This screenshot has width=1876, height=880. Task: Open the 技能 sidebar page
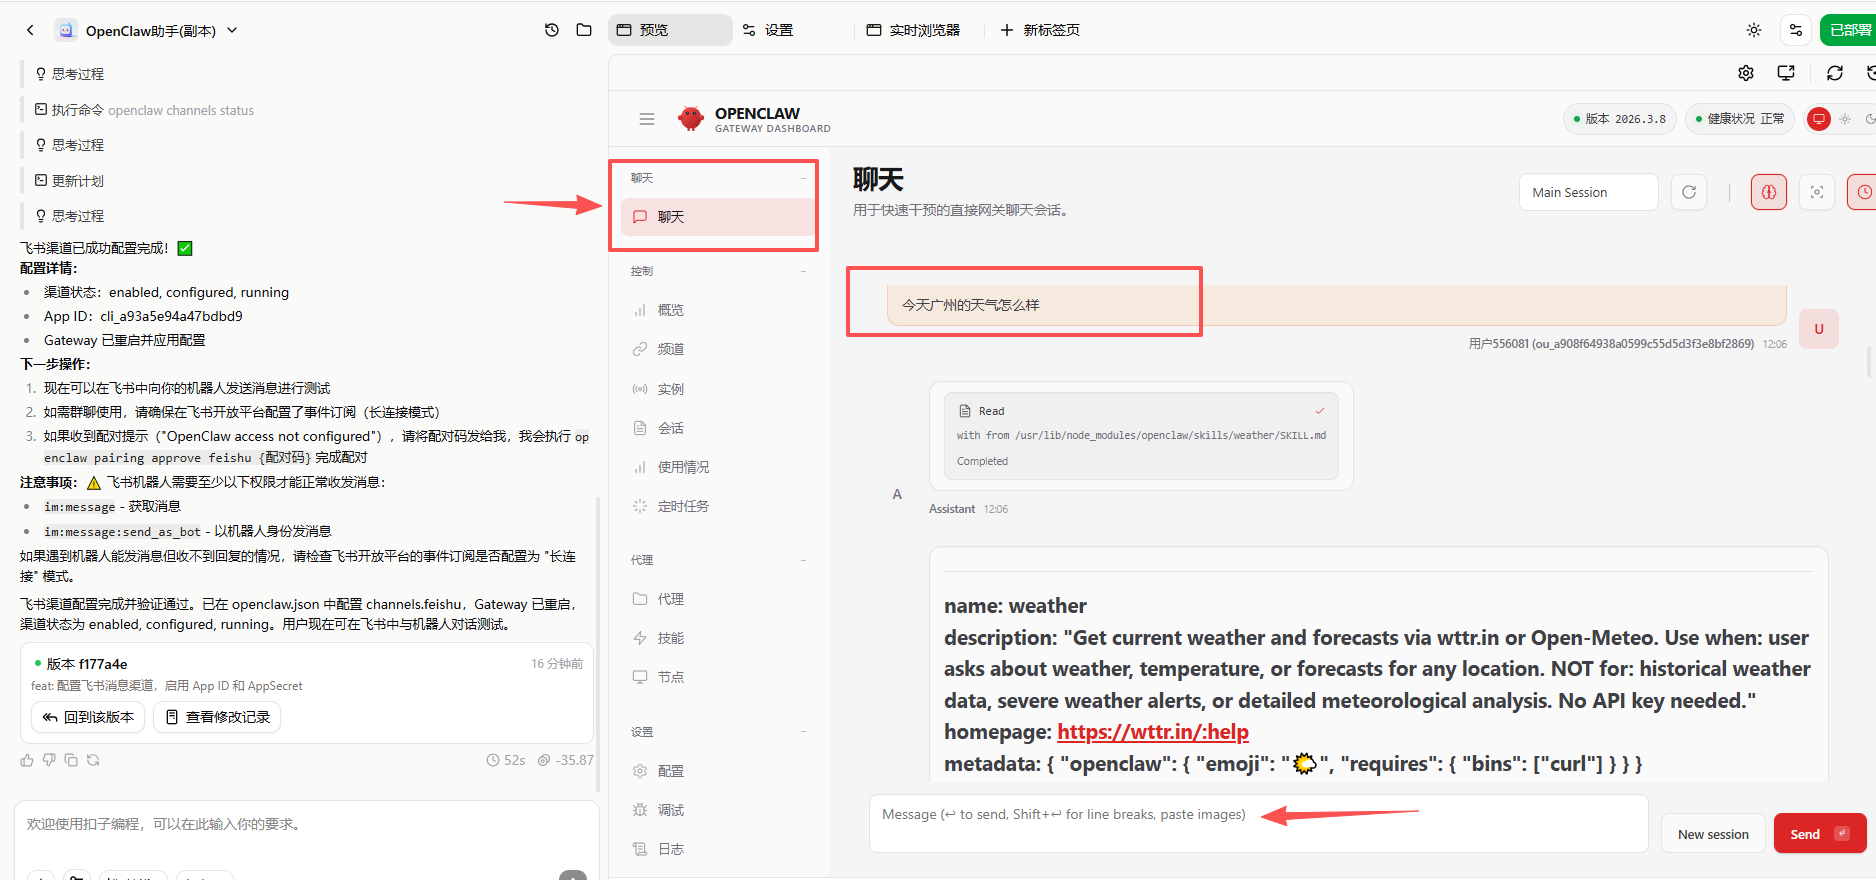(x=718, y=638)
